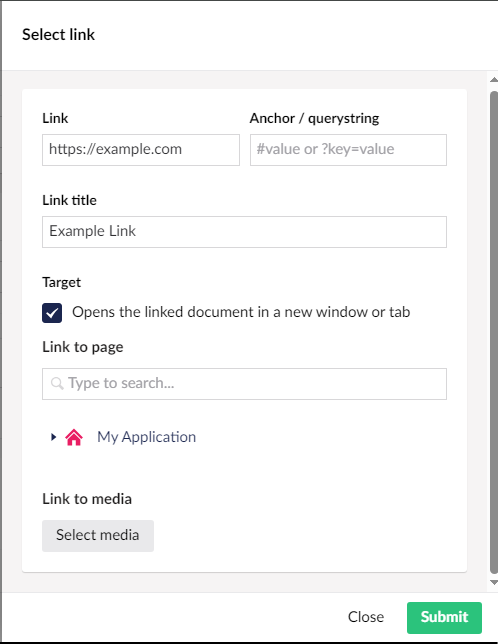Screen dimensions: 498x644
Task: Expand the My Application tree node
Action: click(x=53, y=437)
